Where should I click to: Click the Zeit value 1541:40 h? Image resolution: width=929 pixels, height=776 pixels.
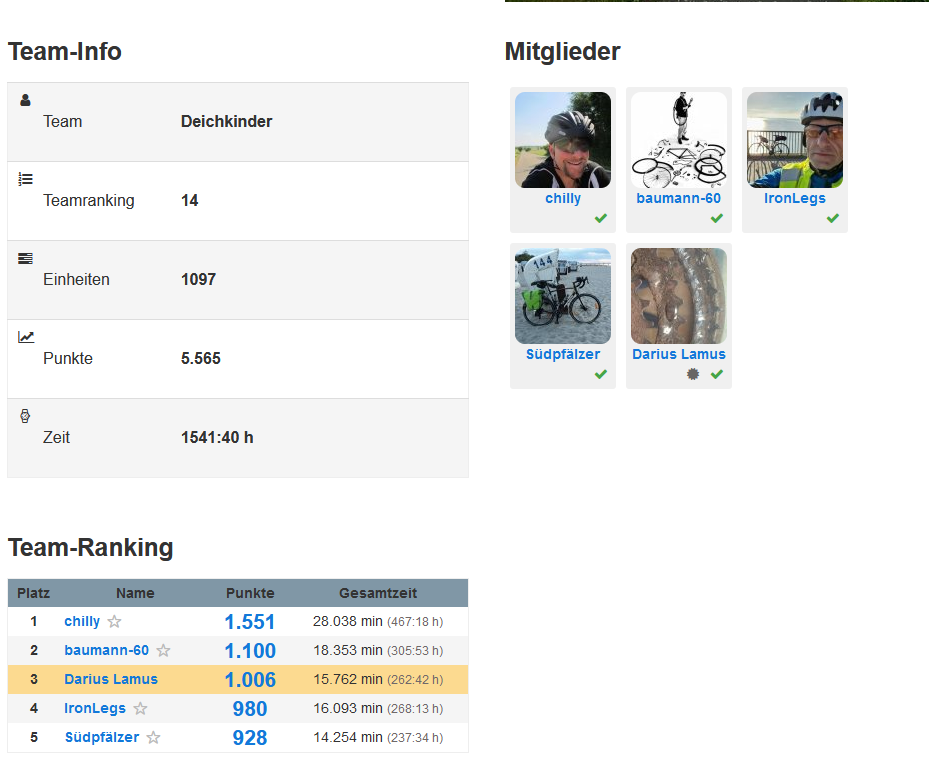coord(217,438)
